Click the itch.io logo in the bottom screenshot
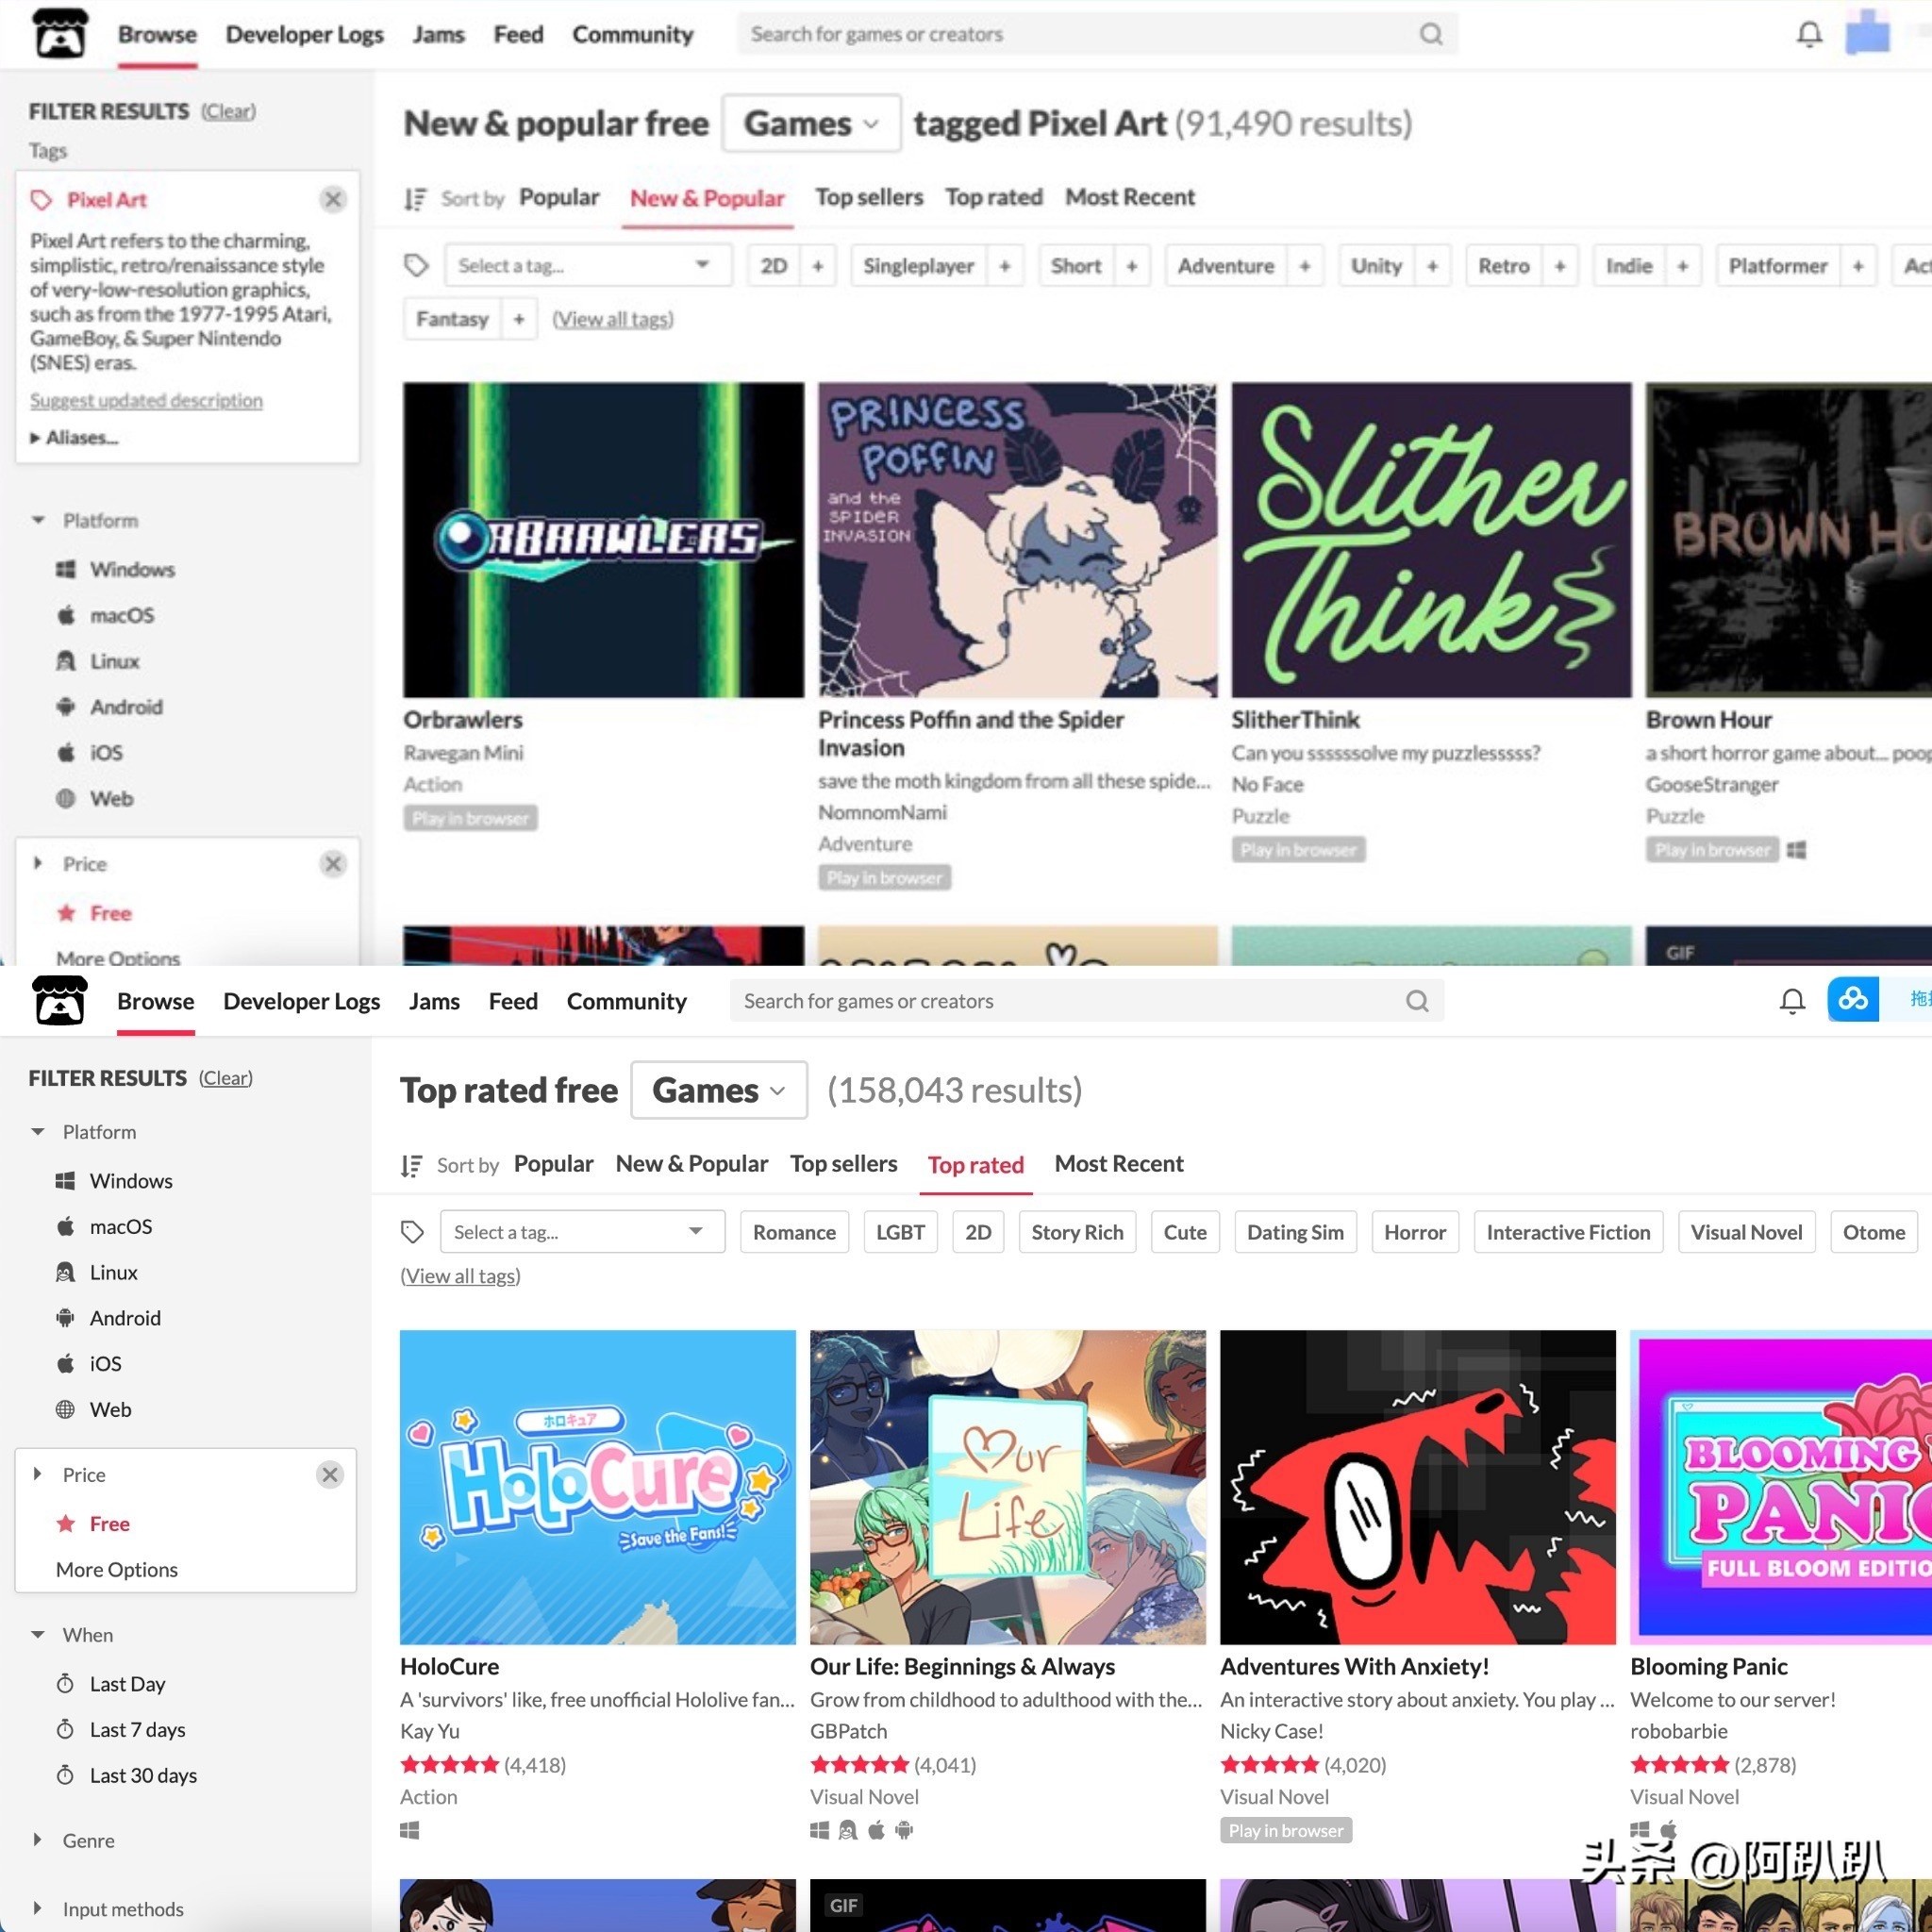The height and width of the screenshot is (1932, 1932). tap(60, 1001)
